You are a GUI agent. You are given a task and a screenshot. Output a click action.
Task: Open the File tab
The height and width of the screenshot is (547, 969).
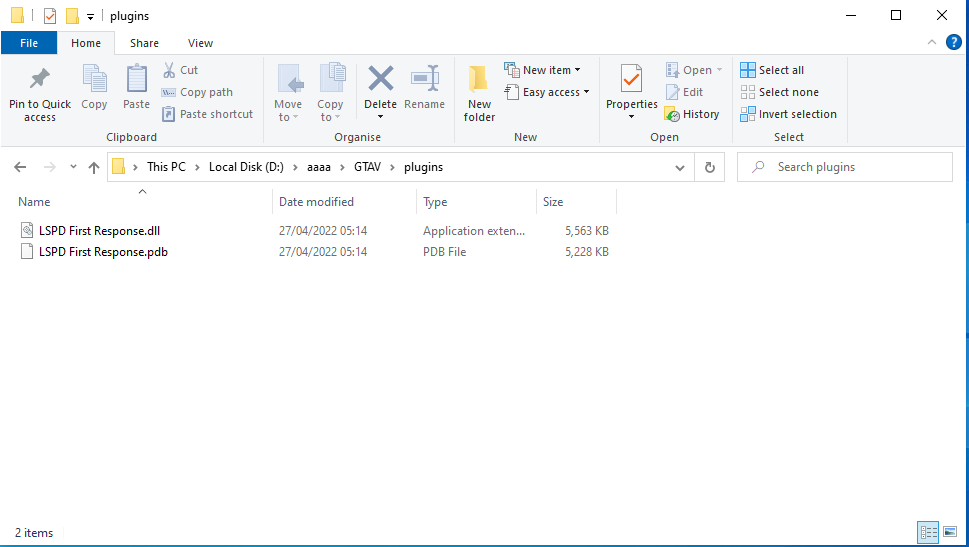tap(29, 43)
